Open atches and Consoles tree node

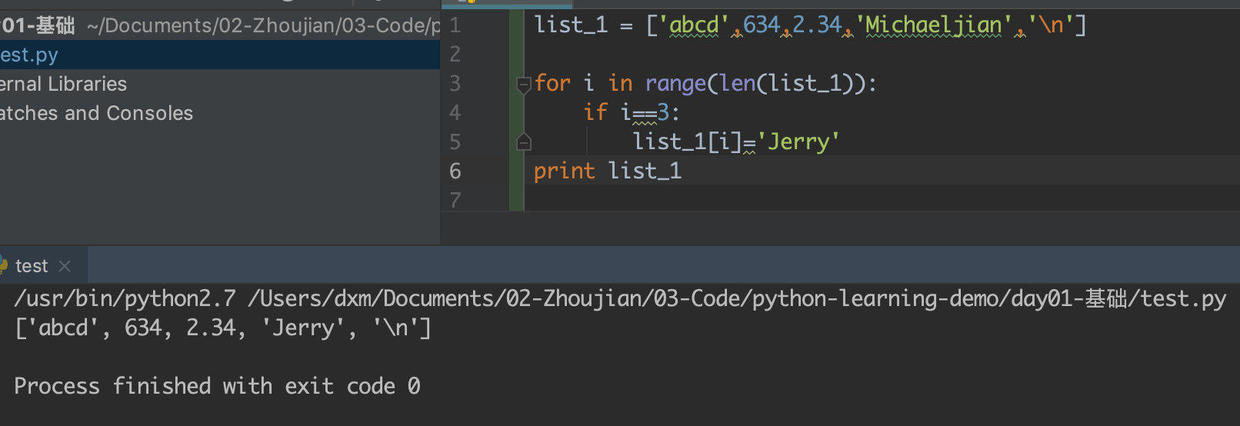(96, 113)
